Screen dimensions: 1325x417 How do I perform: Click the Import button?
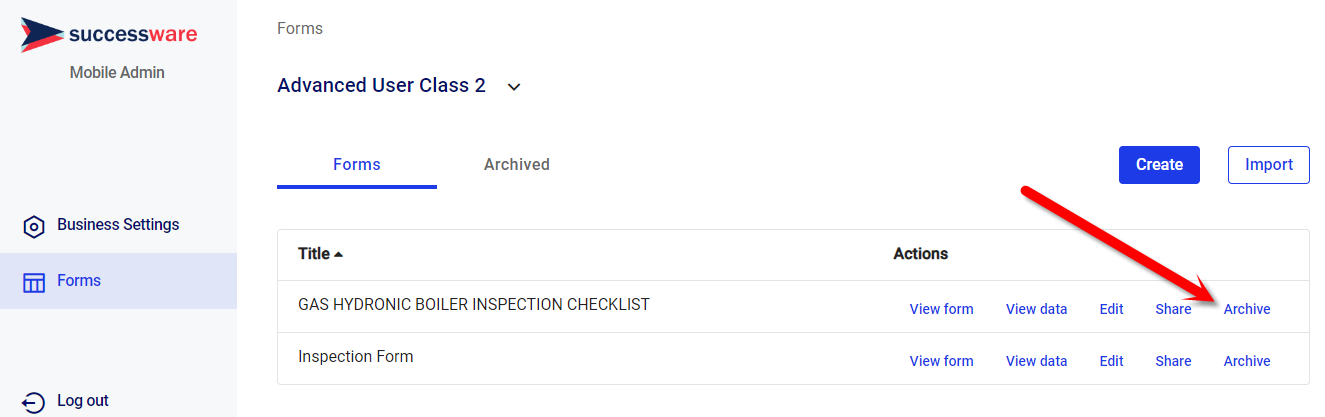click(1268, 164)
